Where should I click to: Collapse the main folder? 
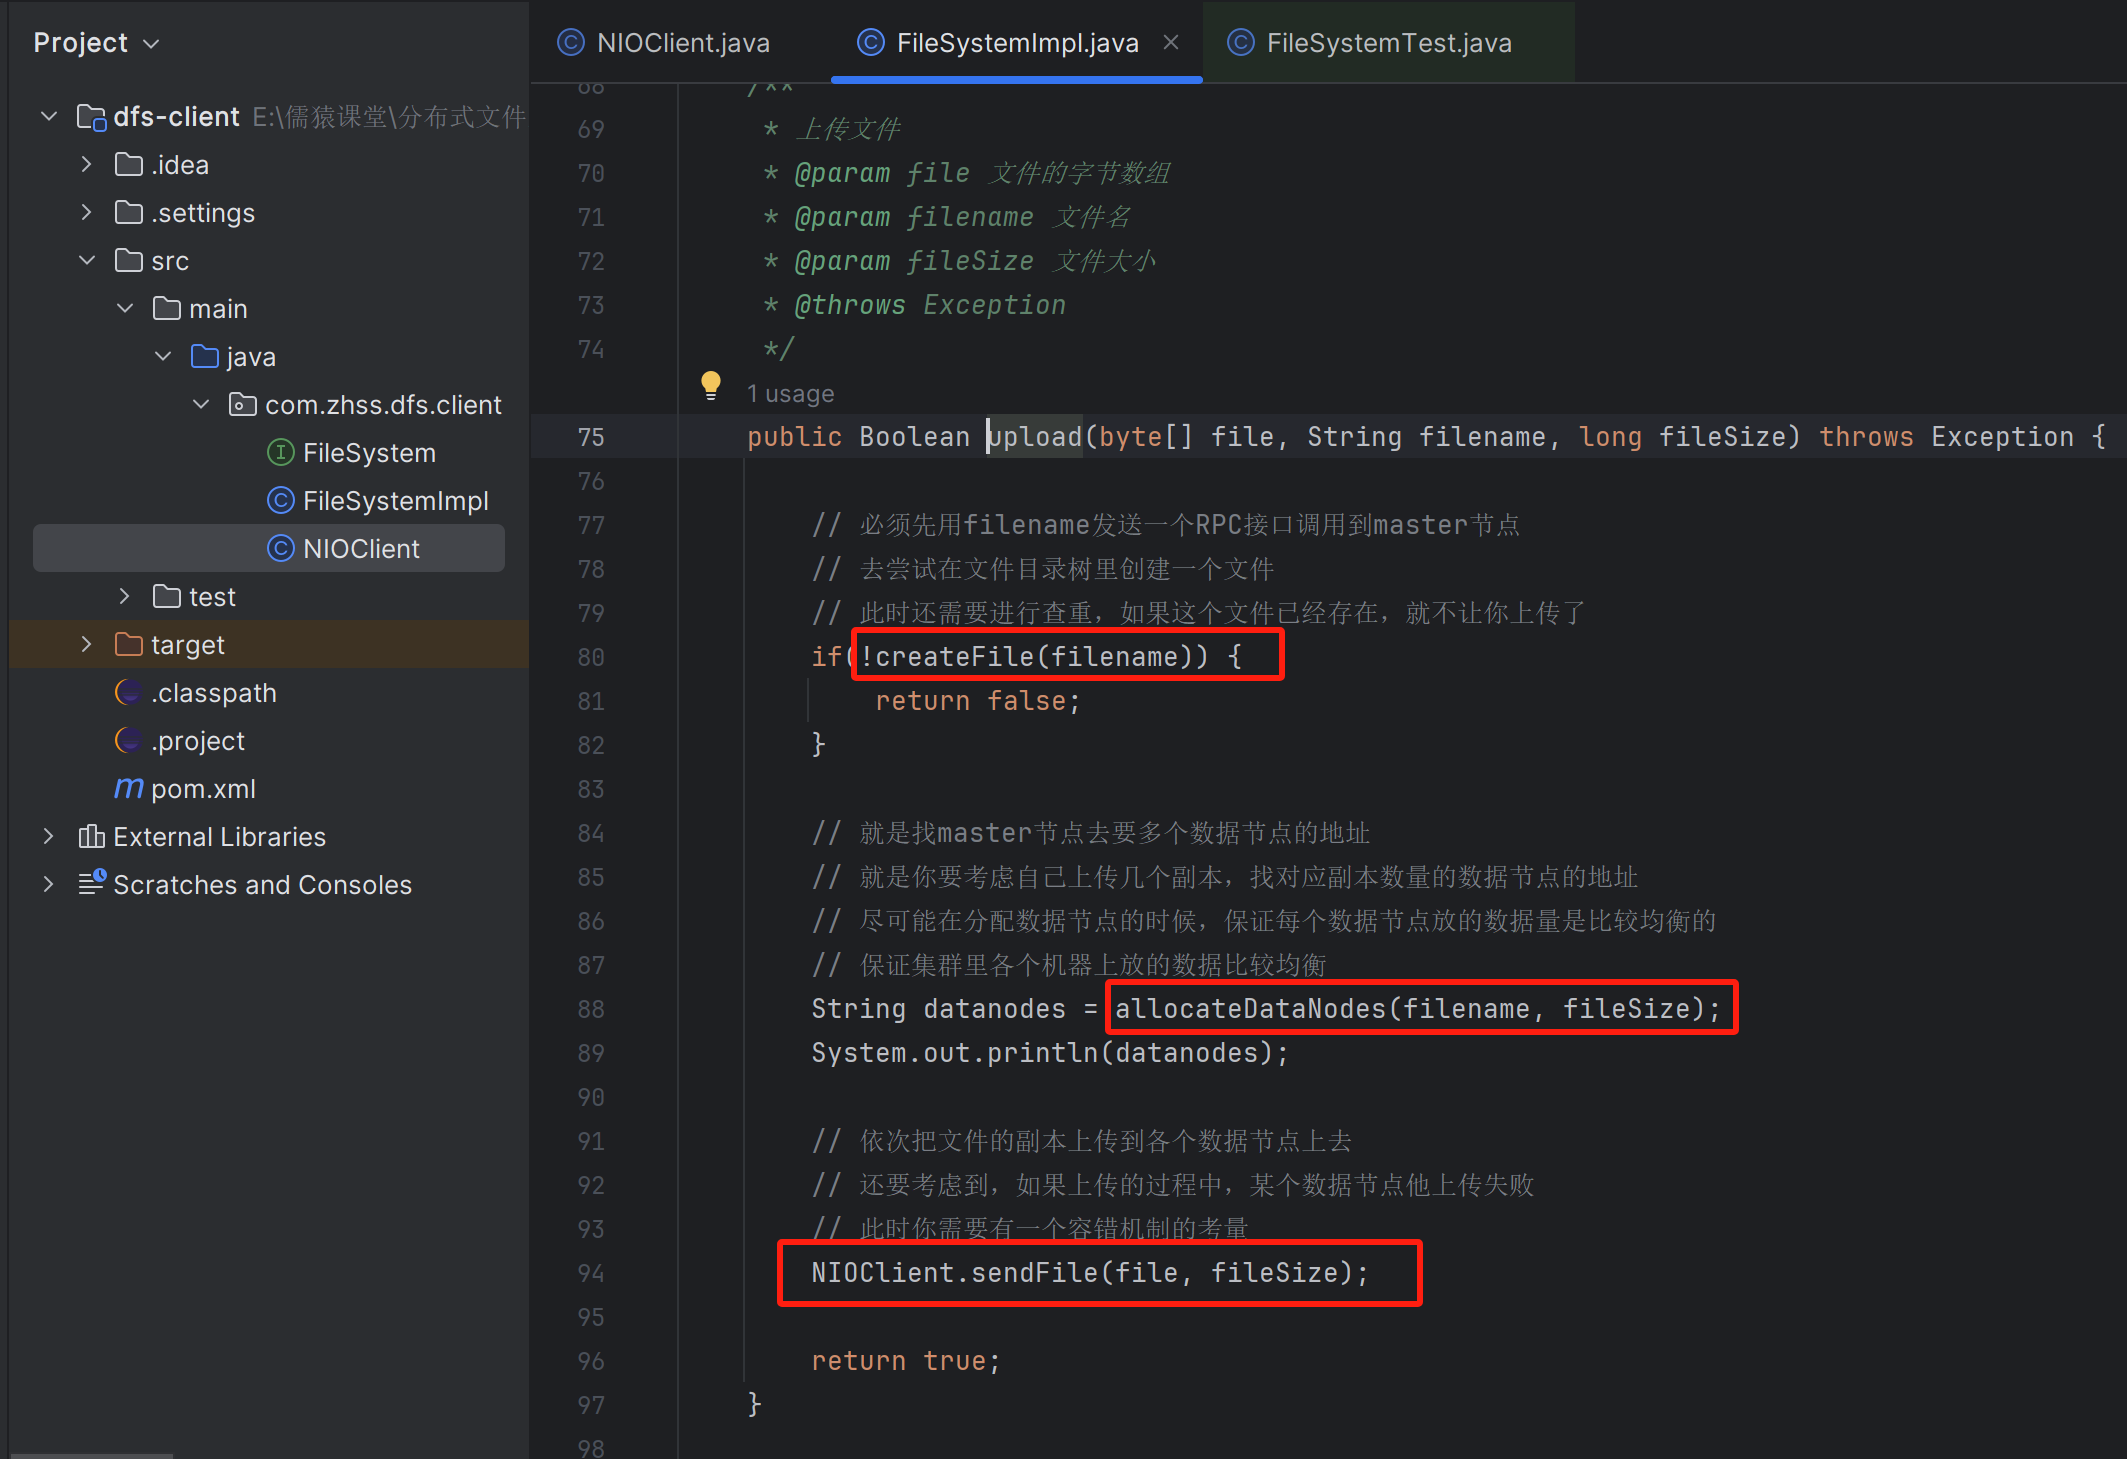pos(125,308)
